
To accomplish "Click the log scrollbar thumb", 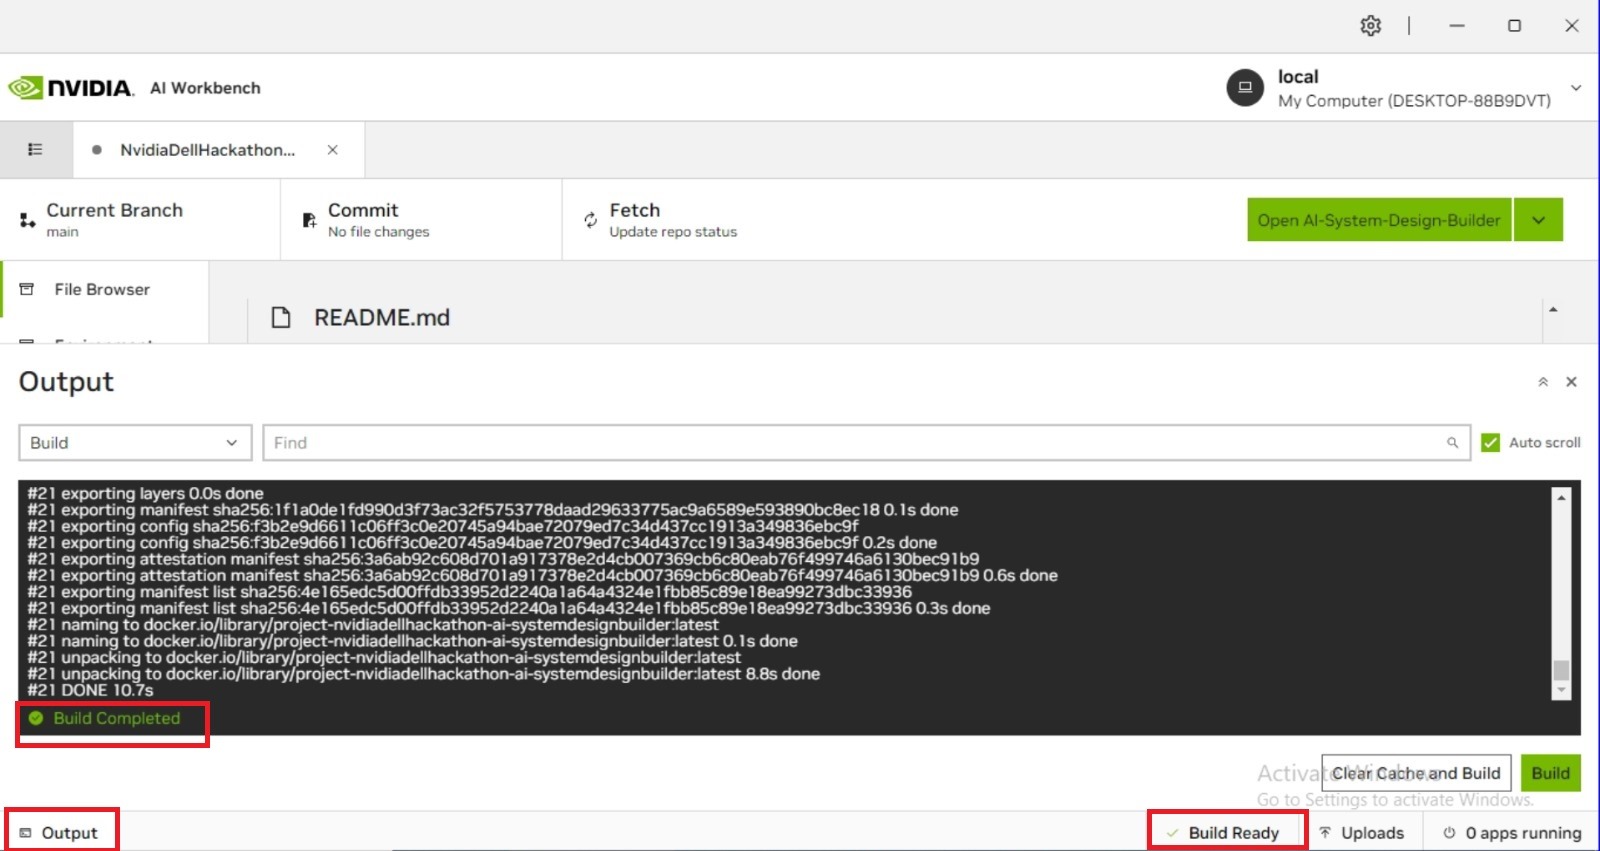I will (1561, 670).
